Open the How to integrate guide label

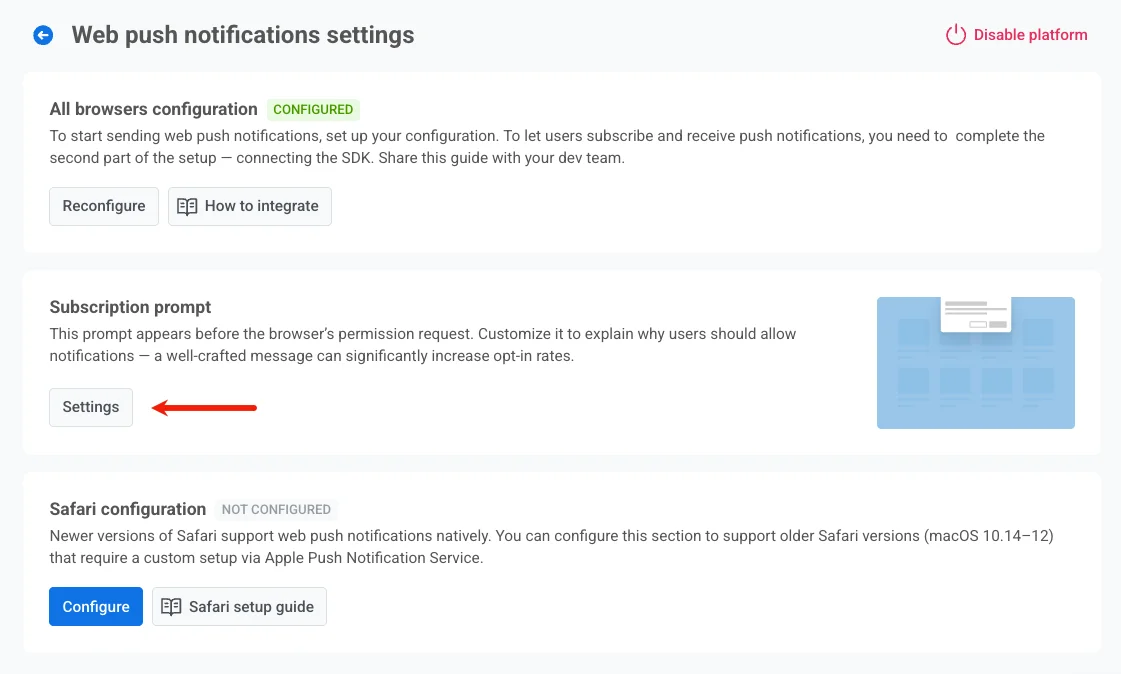pos(261,206)
